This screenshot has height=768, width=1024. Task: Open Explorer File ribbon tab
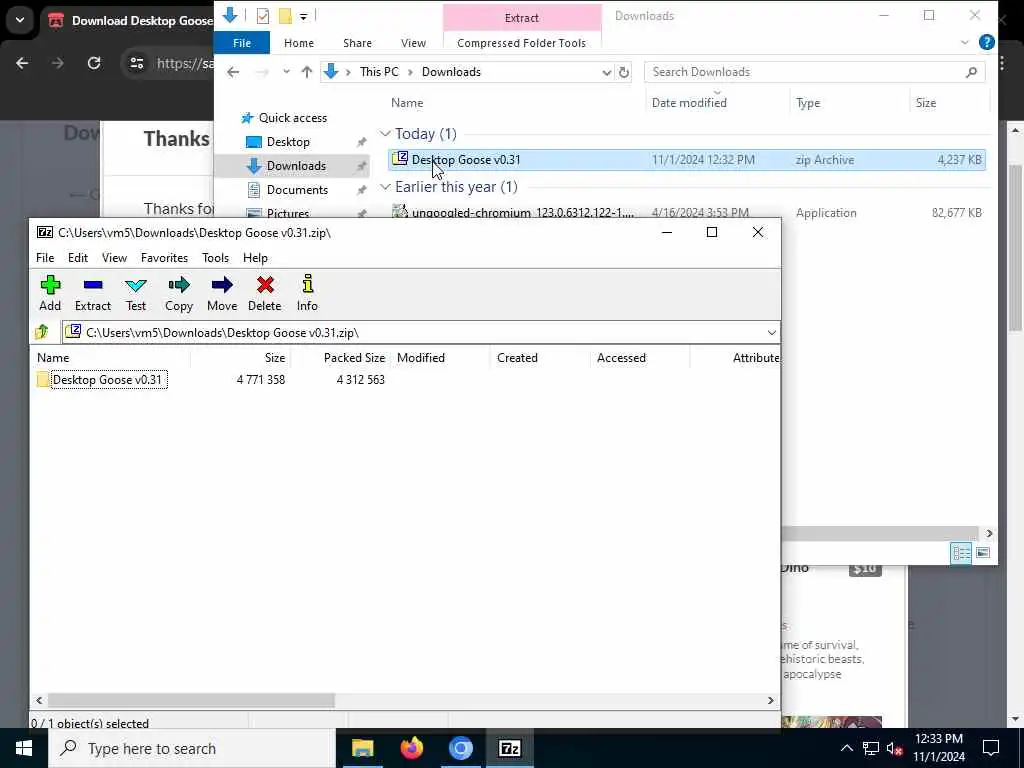(x=242, y=43)
